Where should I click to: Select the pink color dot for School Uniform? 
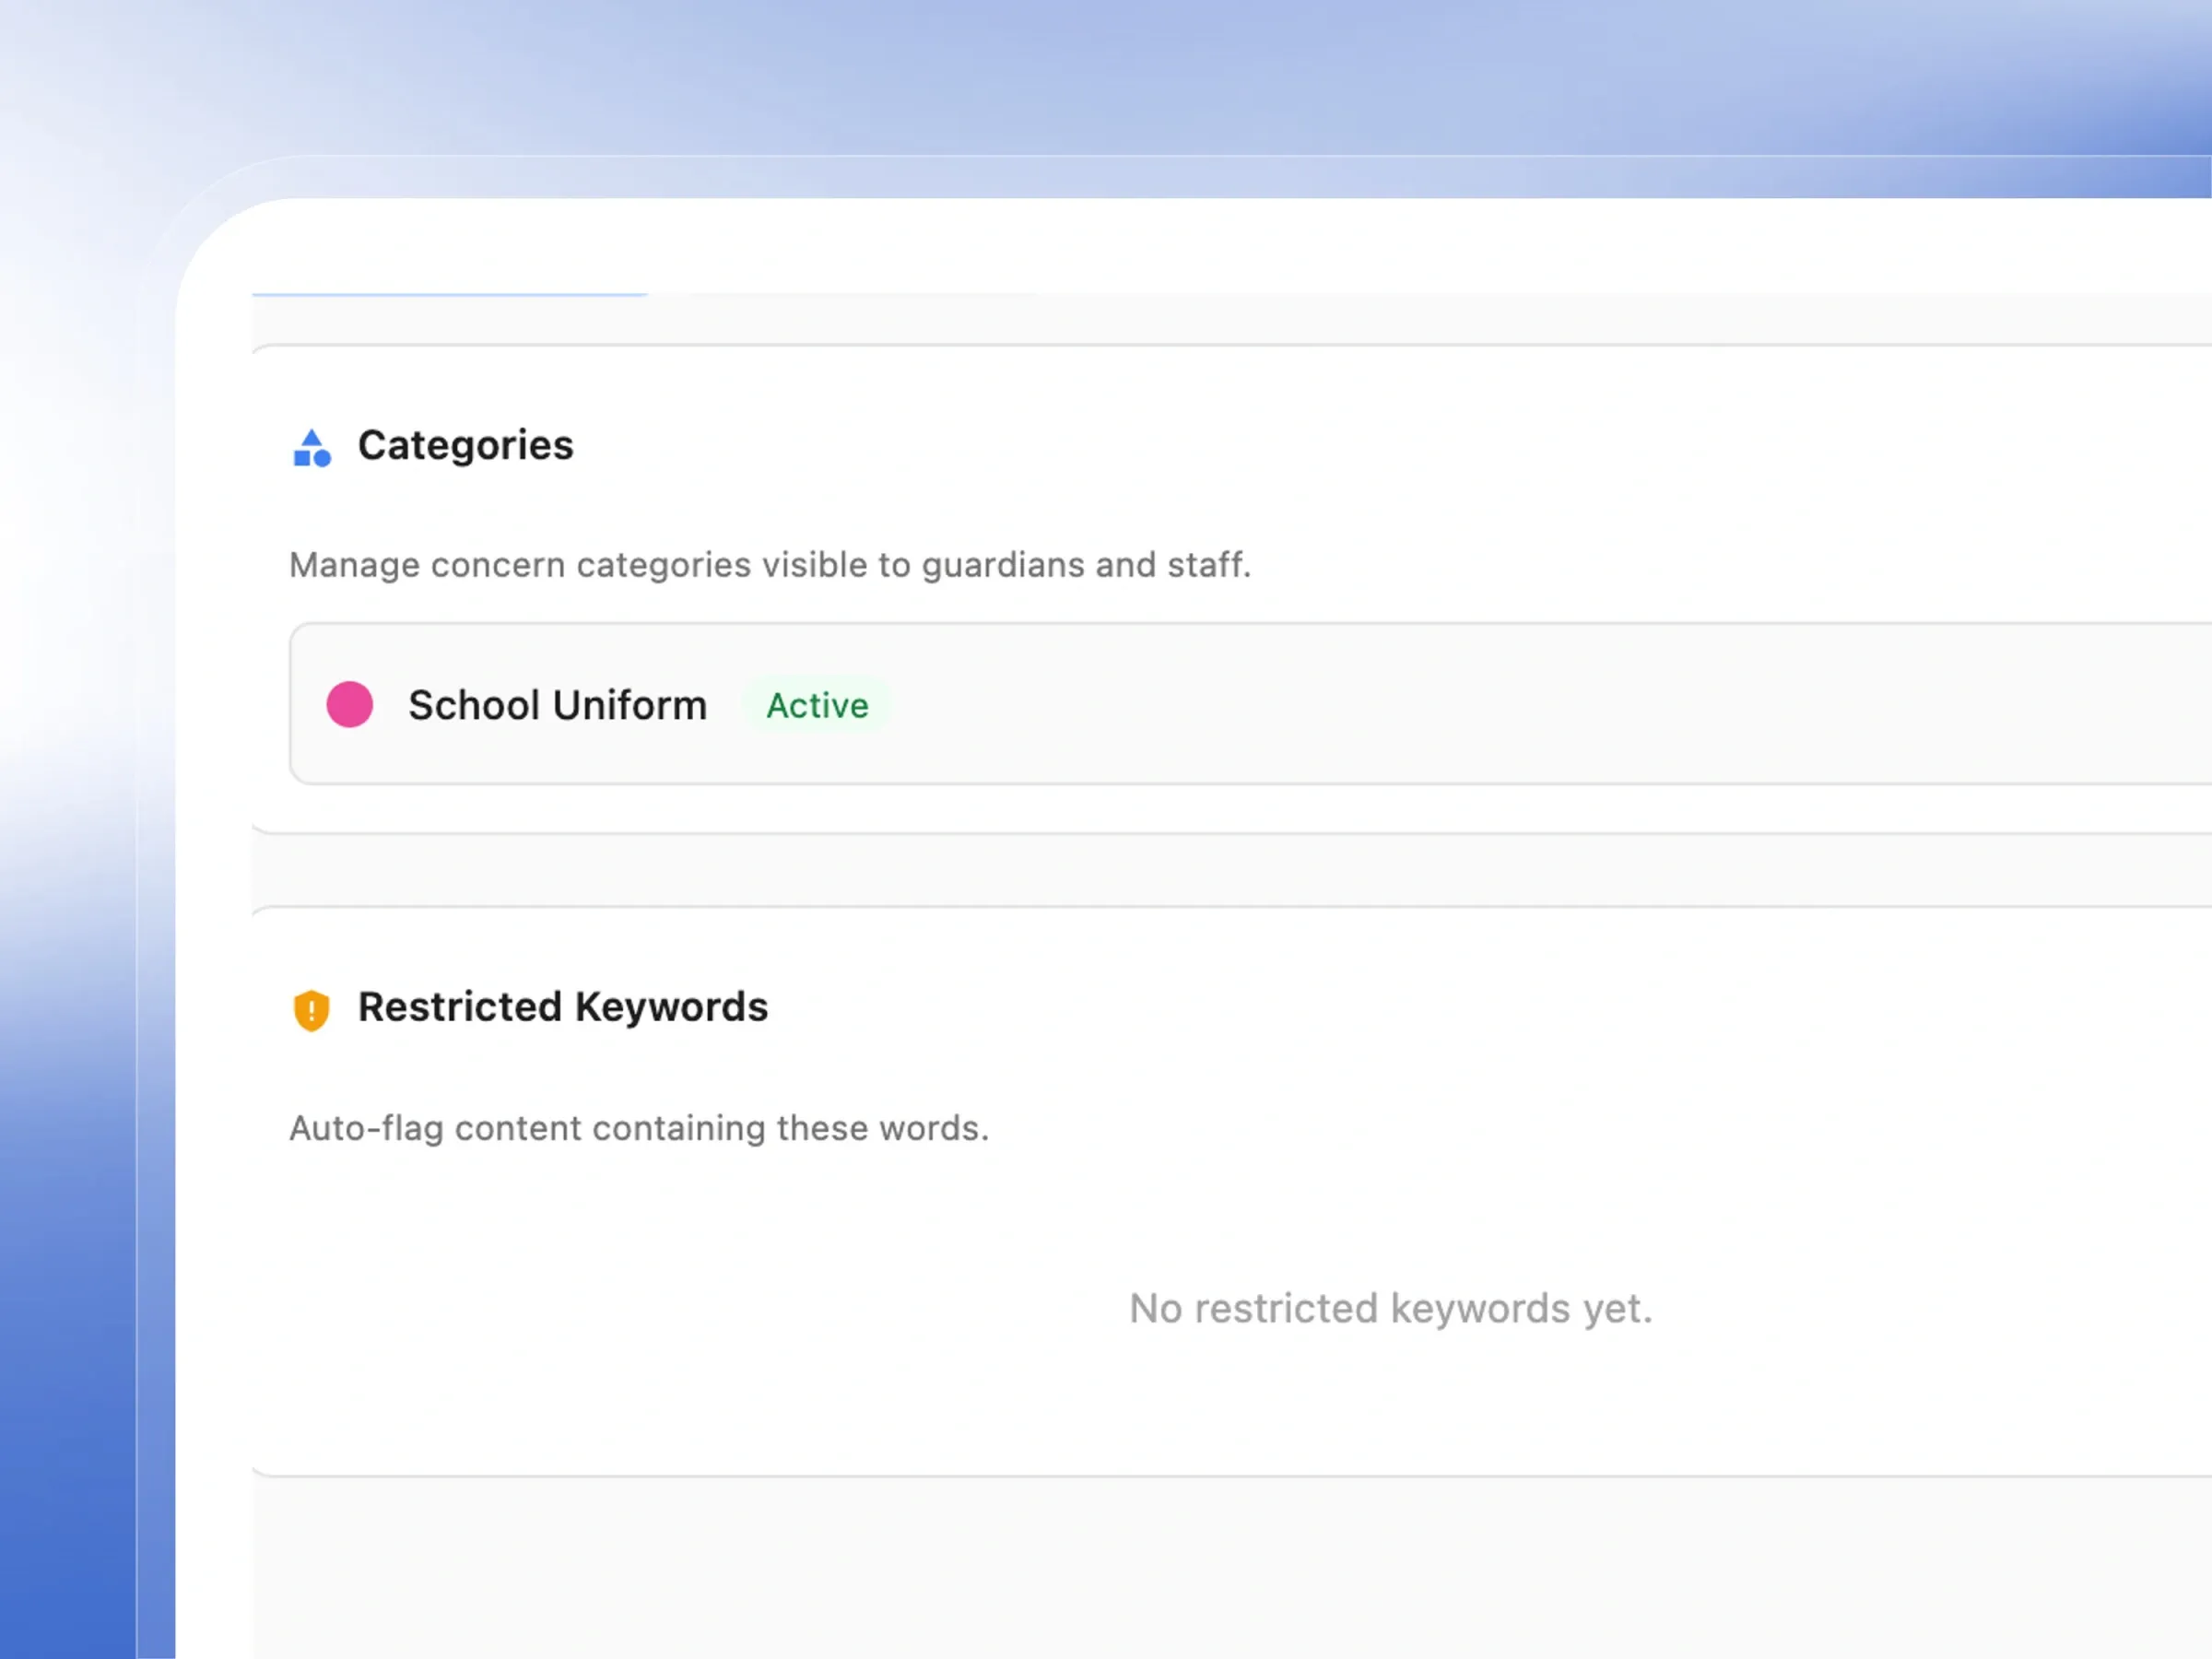click(x=350, y=704)
